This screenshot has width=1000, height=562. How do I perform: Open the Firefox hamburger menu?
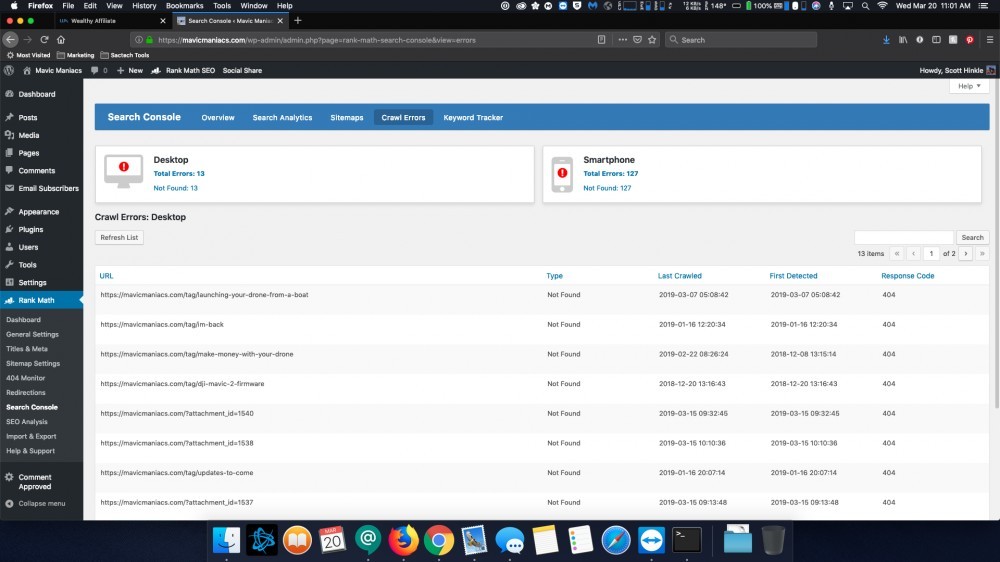[x=990, y=40]
